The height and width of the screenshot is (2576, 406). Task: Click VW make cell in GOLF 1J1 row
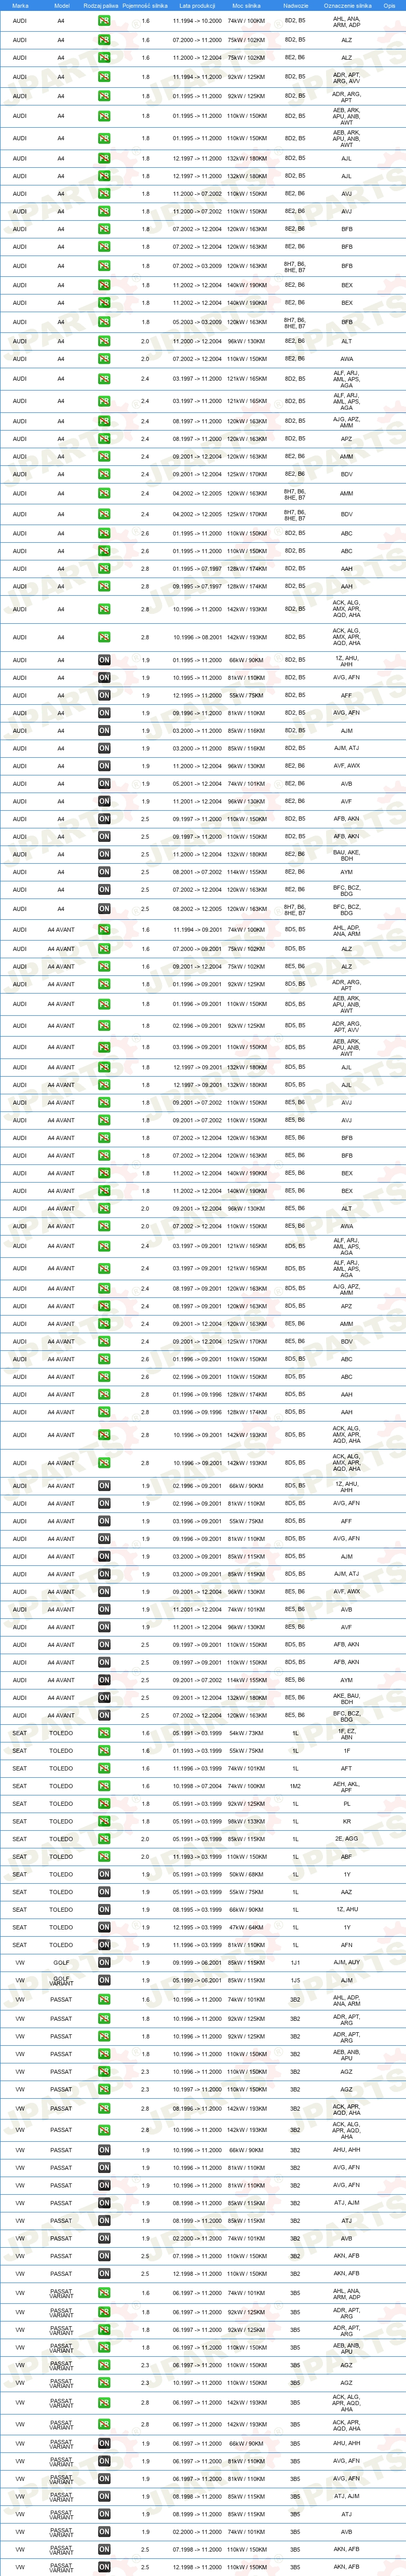pos(20,1963)
